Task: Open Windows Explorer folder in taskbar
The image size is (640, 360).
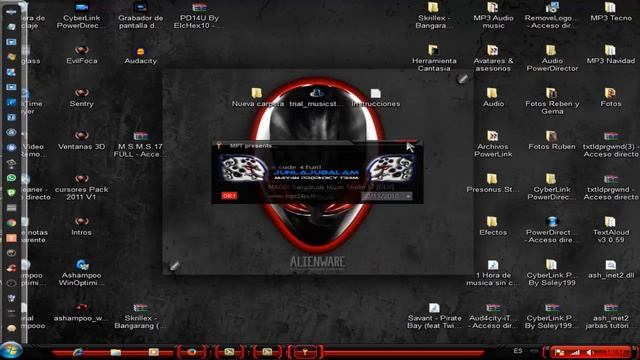Action: [116, 352]
